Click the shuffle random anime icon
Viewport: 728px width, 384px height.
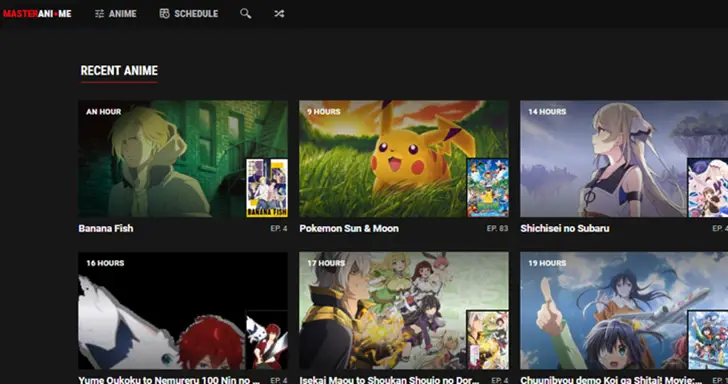click(x=279, y=13)
